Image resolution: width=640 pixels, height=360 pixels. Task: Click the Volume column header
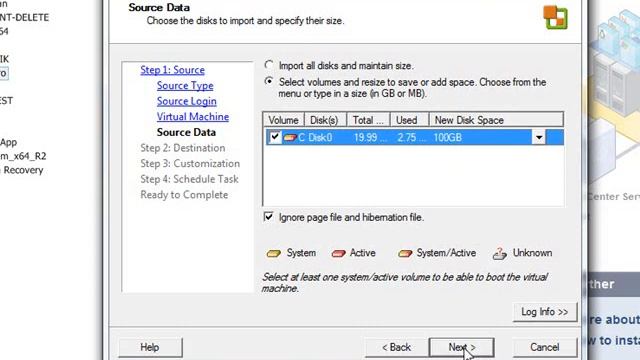tap(283, 120)
